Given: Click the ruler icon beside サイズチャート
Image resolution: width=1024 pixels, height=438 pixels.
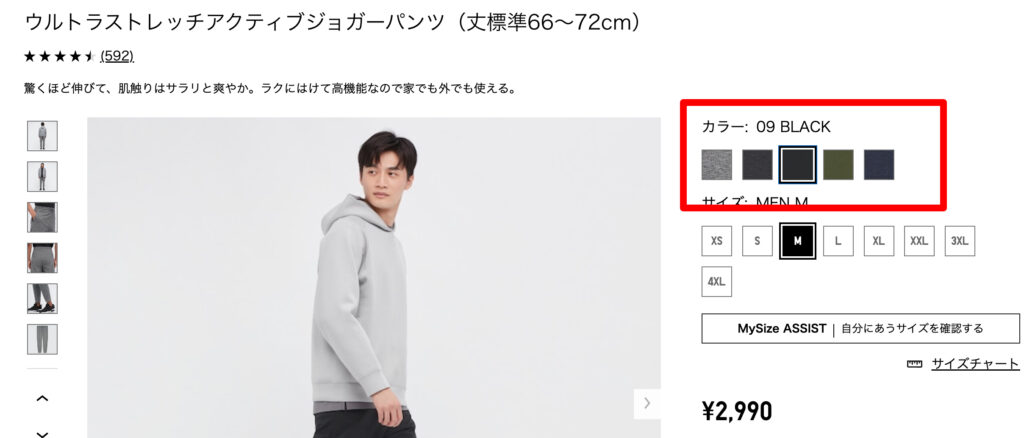Looking at the screenshot, I should pyautogui.click(x=914, y=364).
